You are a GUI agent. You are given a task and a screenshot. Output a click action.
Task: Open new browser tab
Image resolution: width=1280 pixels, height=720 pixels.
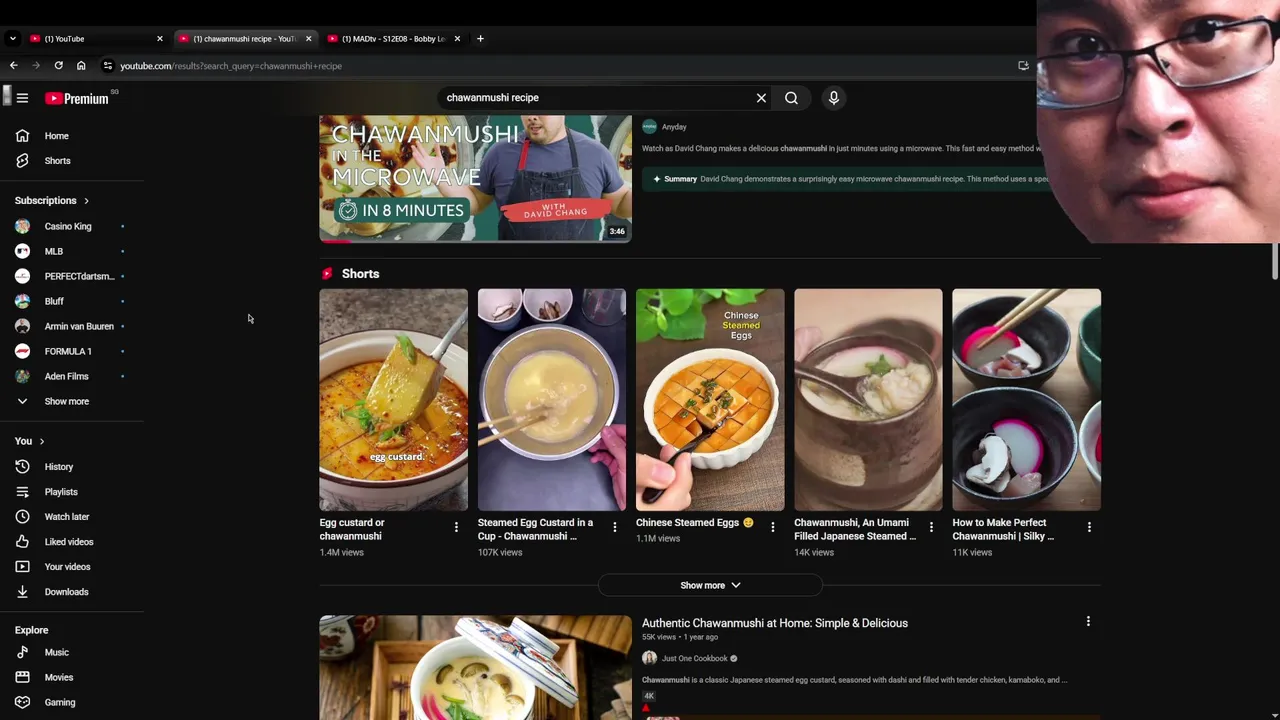[480, 39]
